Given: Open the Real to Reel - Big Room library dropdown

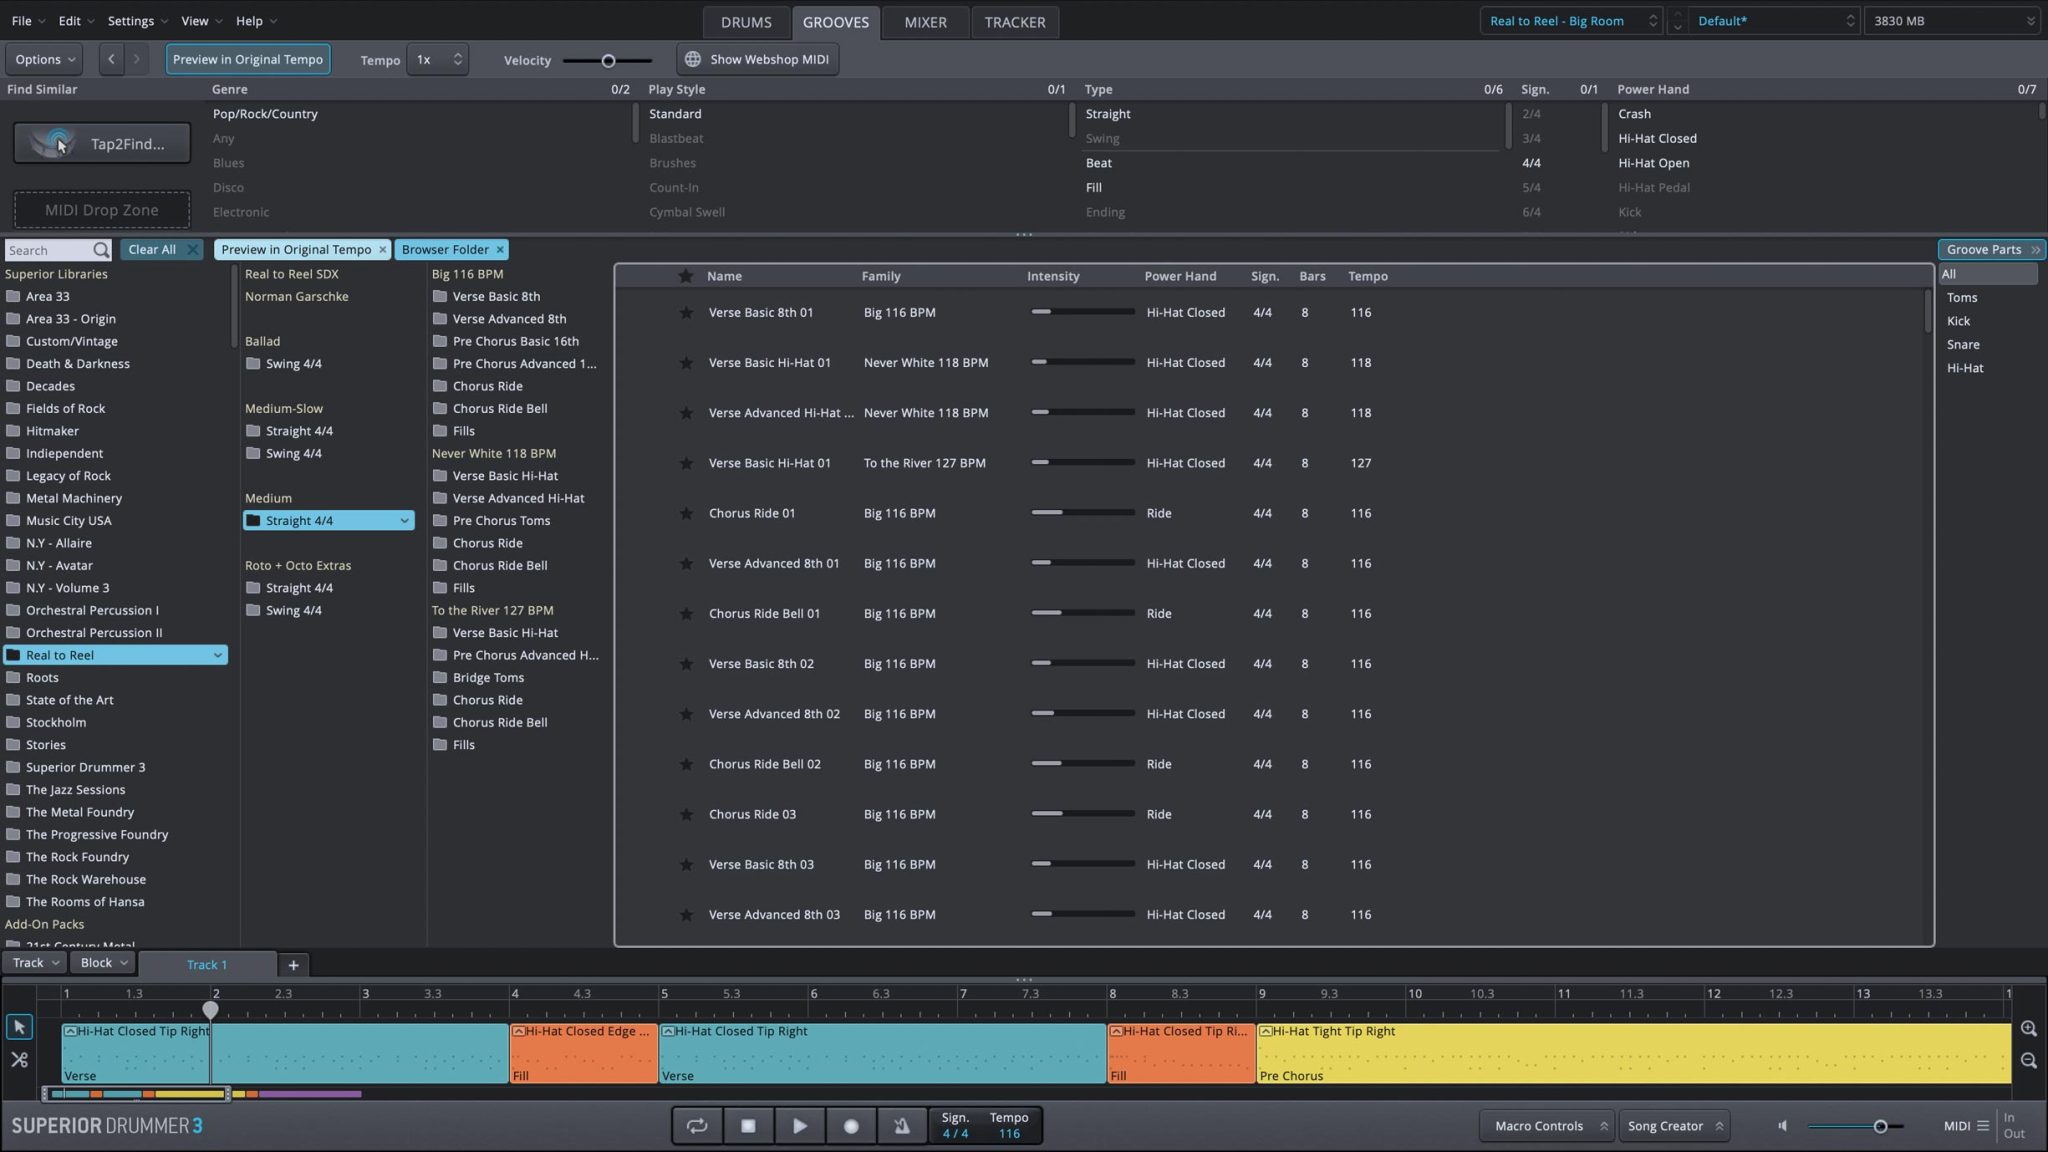Looking at the screenshot, I should click(1570, 21).
